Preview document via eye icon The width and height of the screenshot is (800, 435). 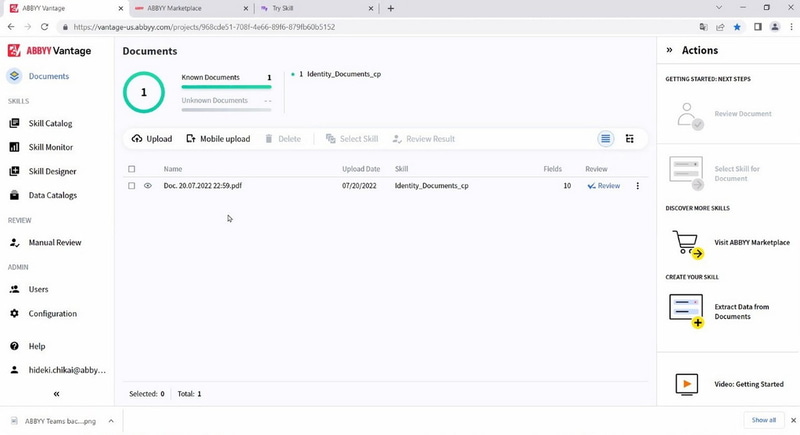pos(148,186)
